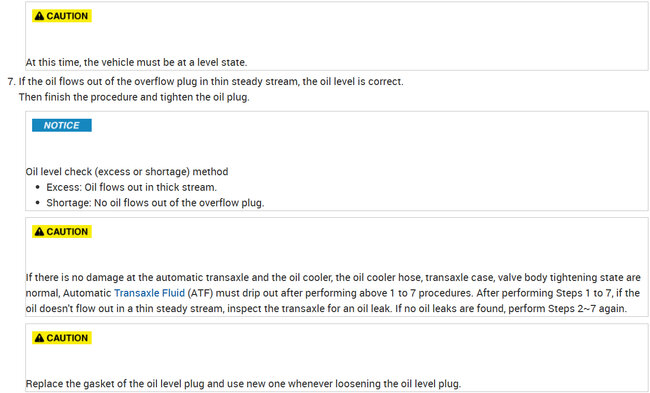Click the 'Oil level check (excess or shortage) method' heading

pos(127,172)
